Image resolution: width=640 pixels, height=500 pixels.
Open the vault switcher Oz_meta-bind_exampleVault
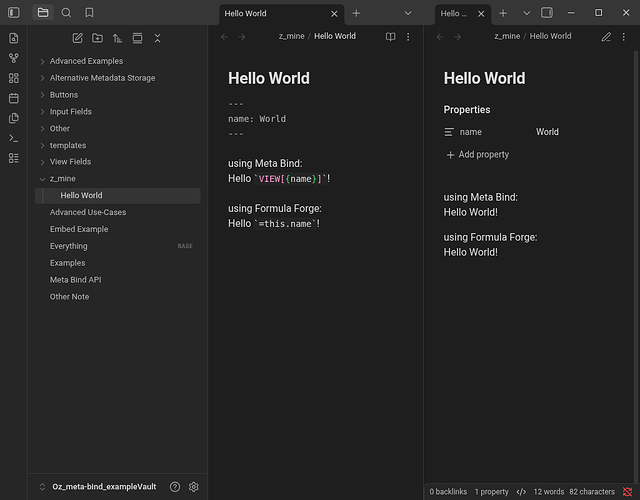98,487
